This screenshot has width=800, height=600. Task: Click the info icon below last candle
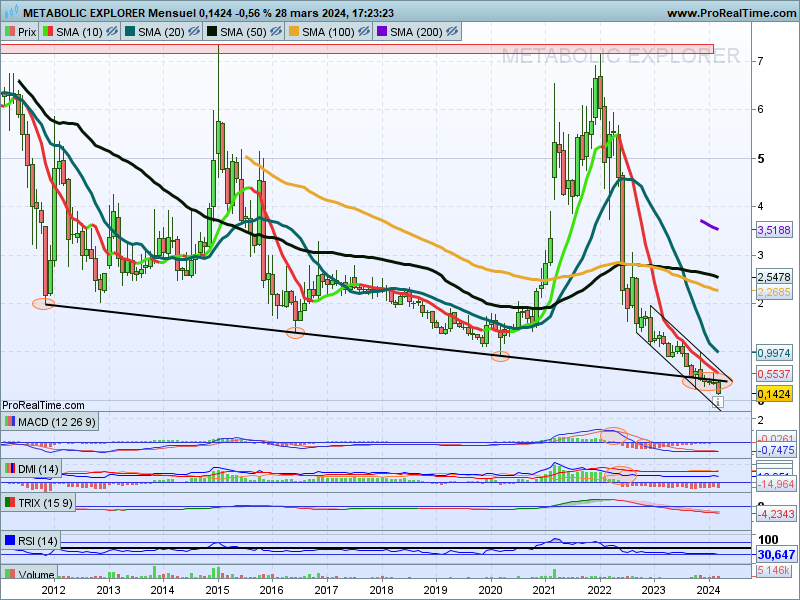(718, 403)
